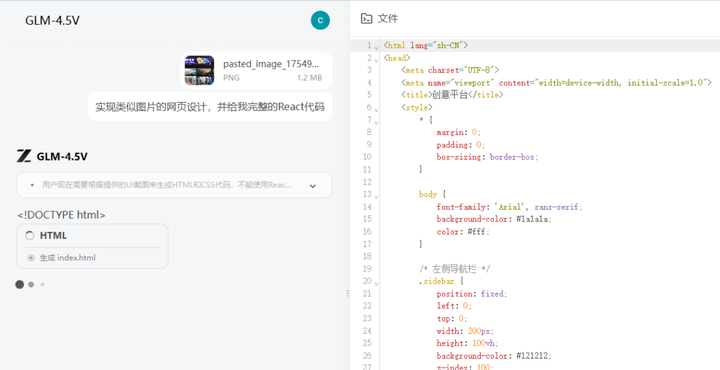Click the HTML loading spinner icon
Viewport: 720px width, 370px height.
tap(29, 235)
